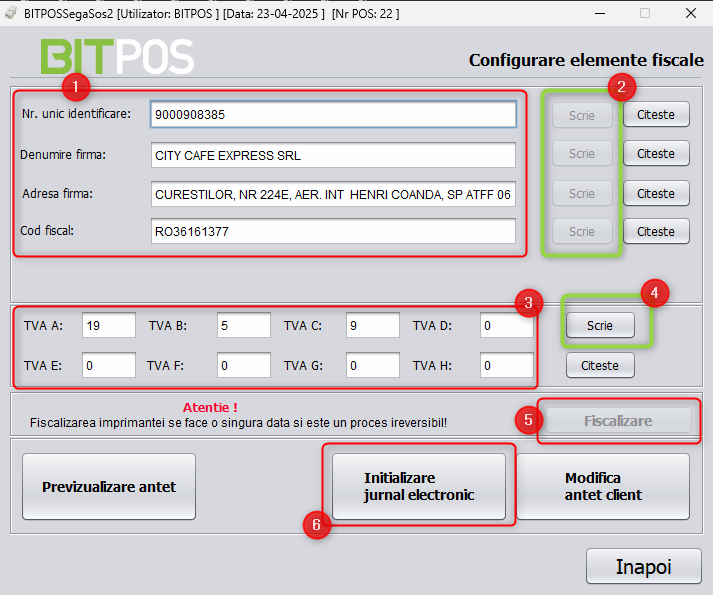Click Initializare jurnal electronic button
713x595 pixels.
pos(419,486)
